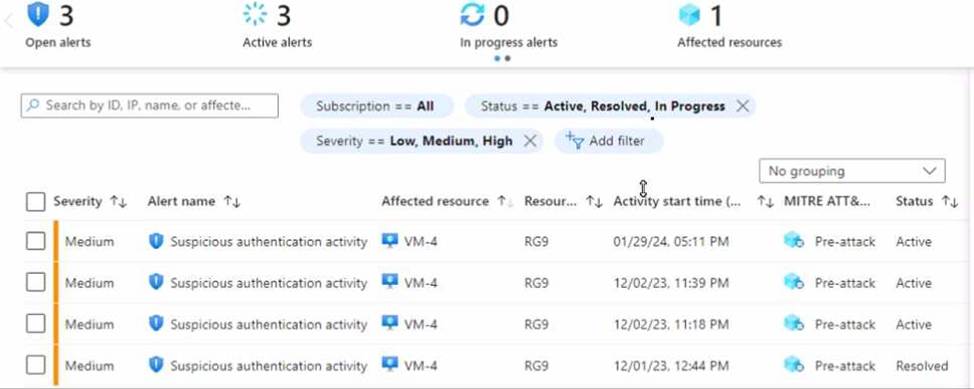
Task: Click the Pre-attack MITRE icon in the second row
Action: tap(794, 282)
